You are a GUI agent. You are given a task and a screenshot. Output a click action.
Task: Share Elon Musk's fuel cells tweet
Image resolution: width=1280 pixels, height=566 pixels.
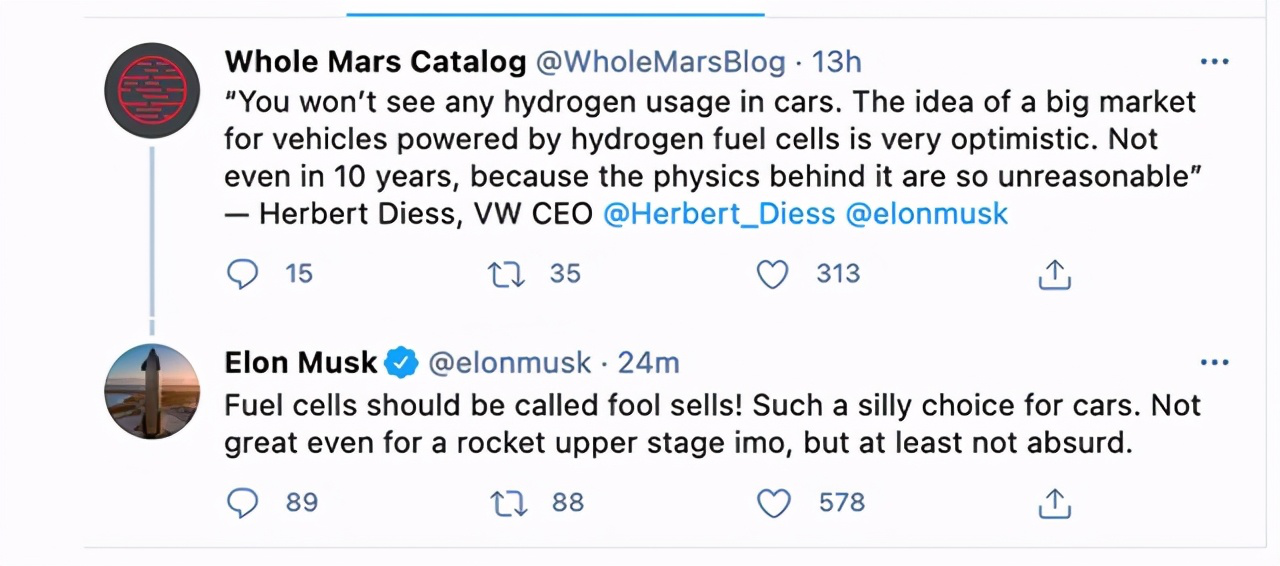(1054, 502)
